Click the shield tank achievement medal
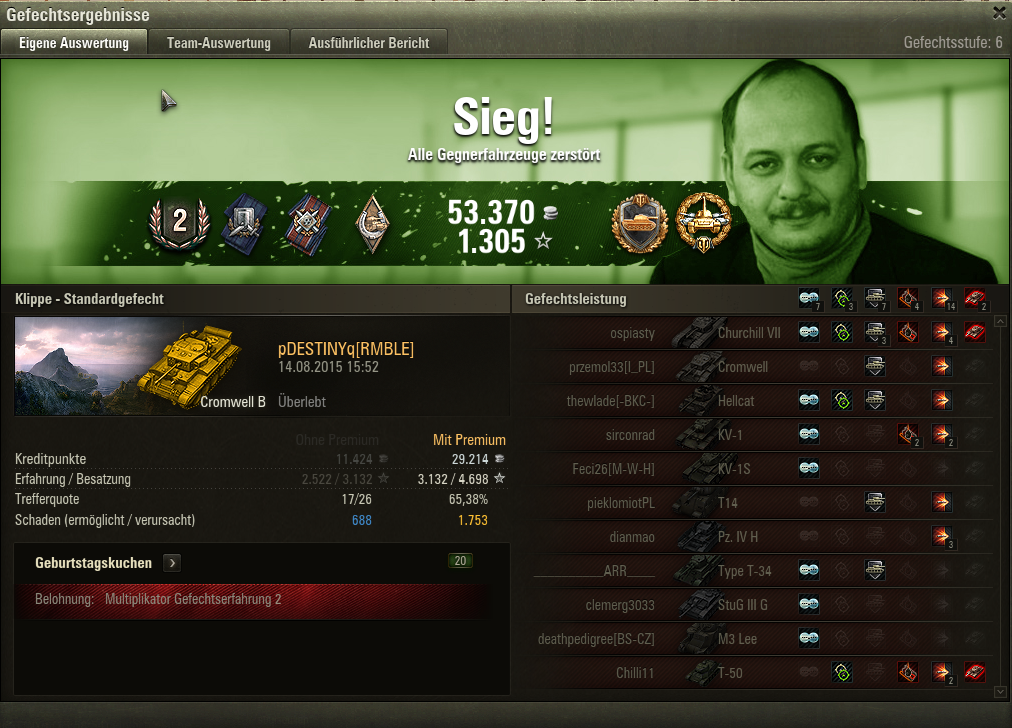 640,223
